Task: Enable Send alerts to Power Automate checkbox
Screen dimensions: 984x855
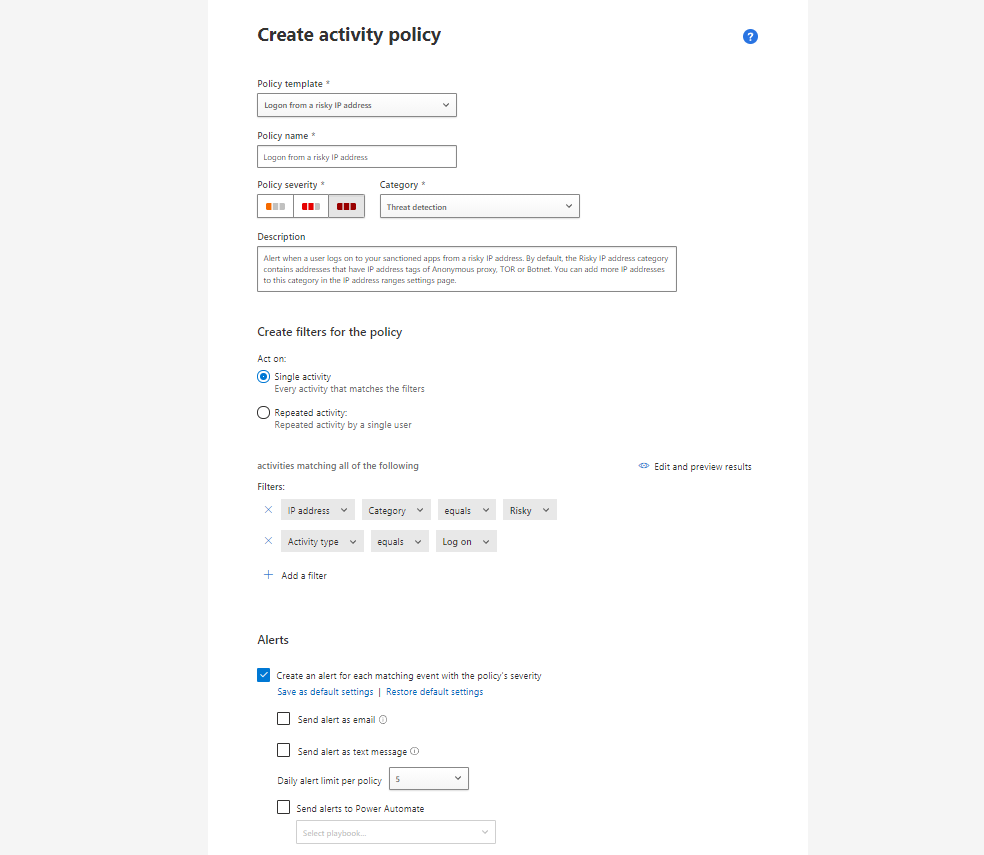Action: coord(284,807)
